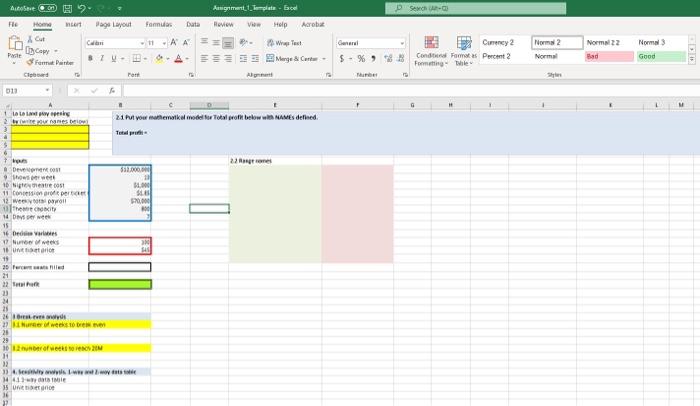Screen dimensions: 700x406
Task: Click the Save icon in title bar
Action: tap(67, 8)
